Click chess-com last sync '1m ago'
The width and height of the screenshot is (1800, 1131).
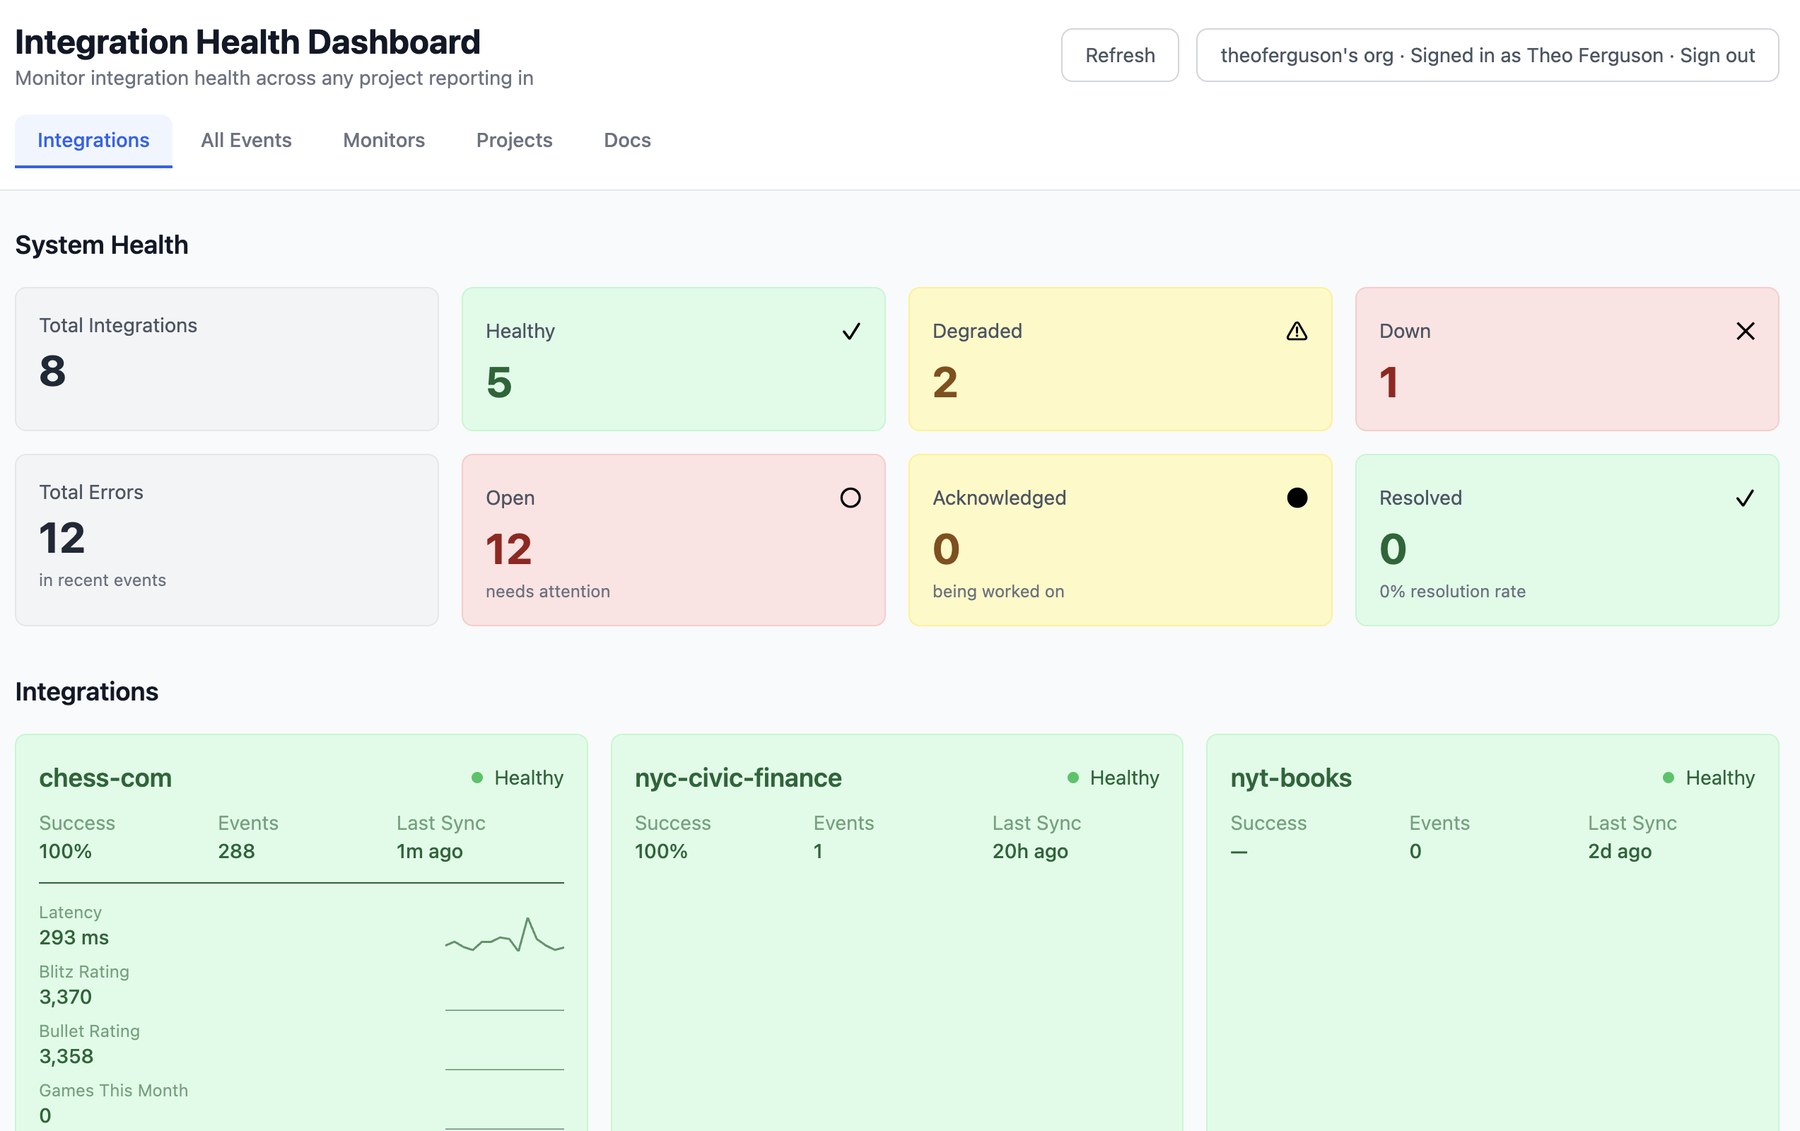pos(429,851)
